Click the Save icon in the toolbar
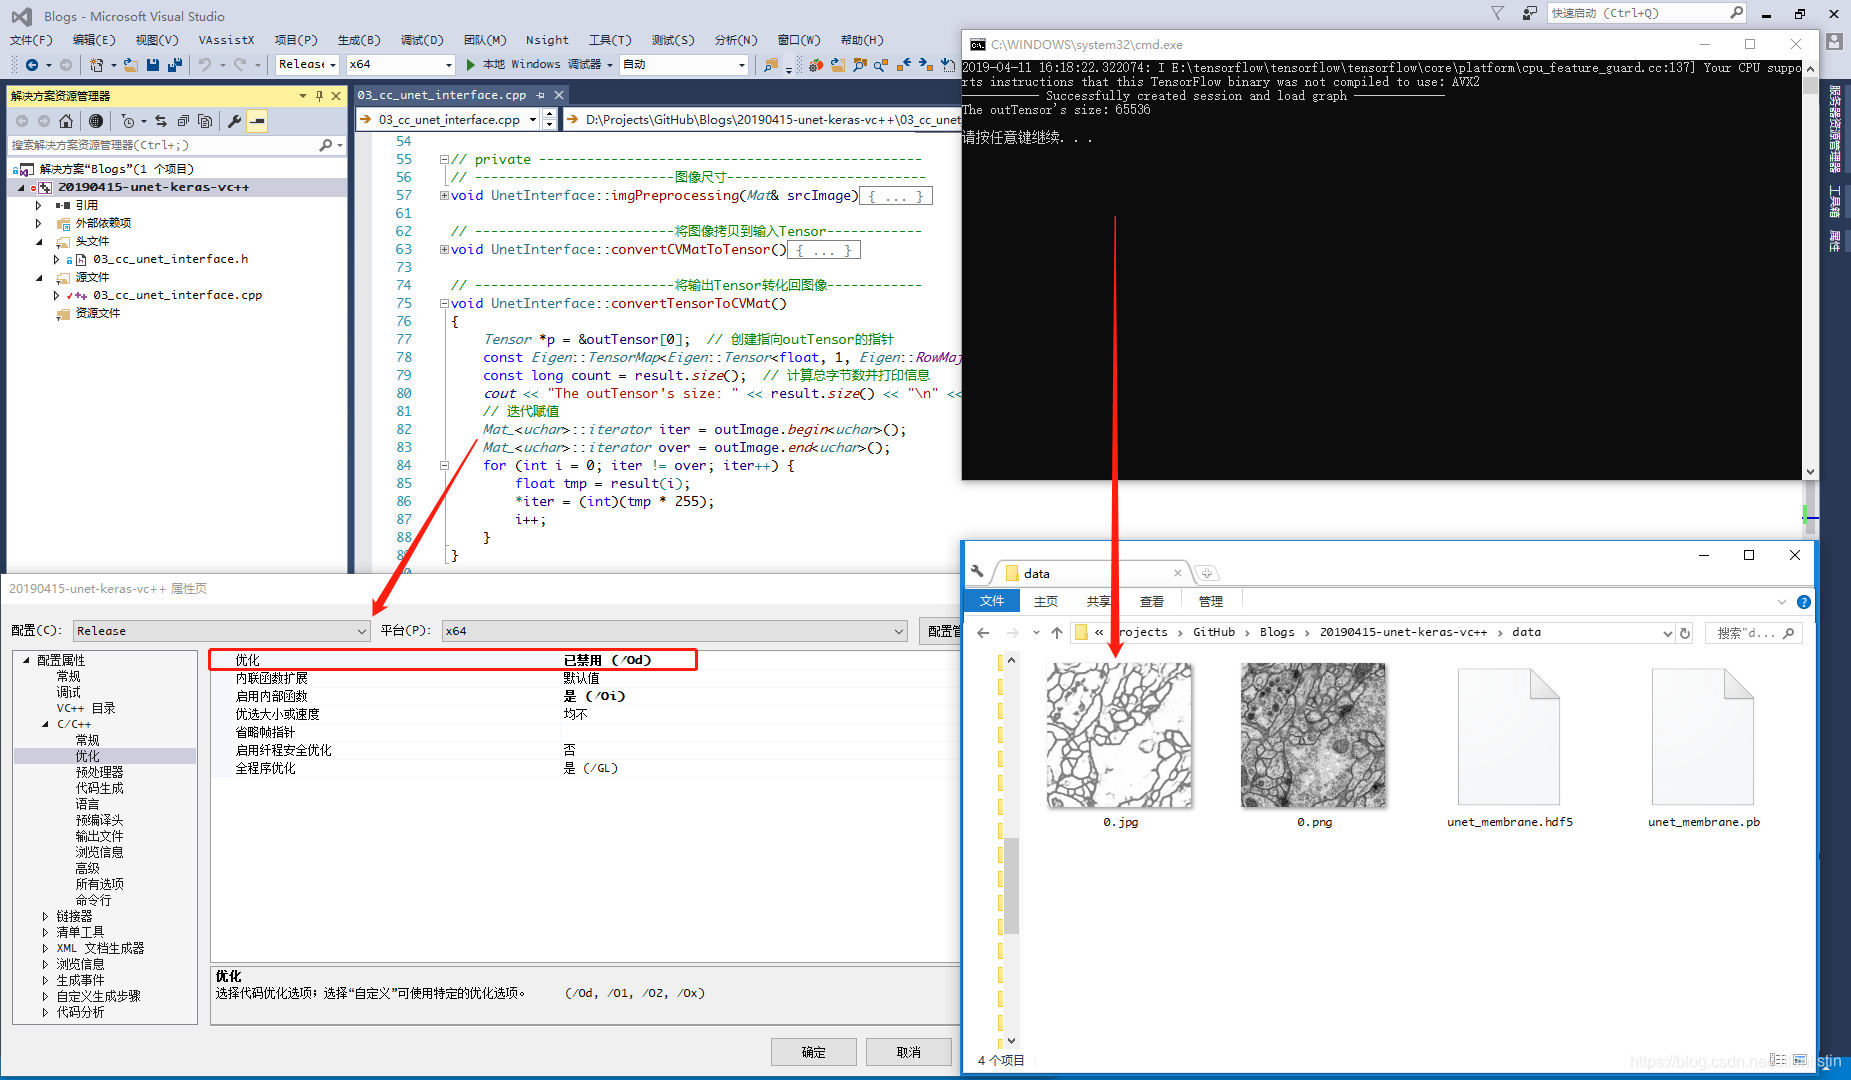Viewport: 1851px width, 1080px height. pos(152,64)
